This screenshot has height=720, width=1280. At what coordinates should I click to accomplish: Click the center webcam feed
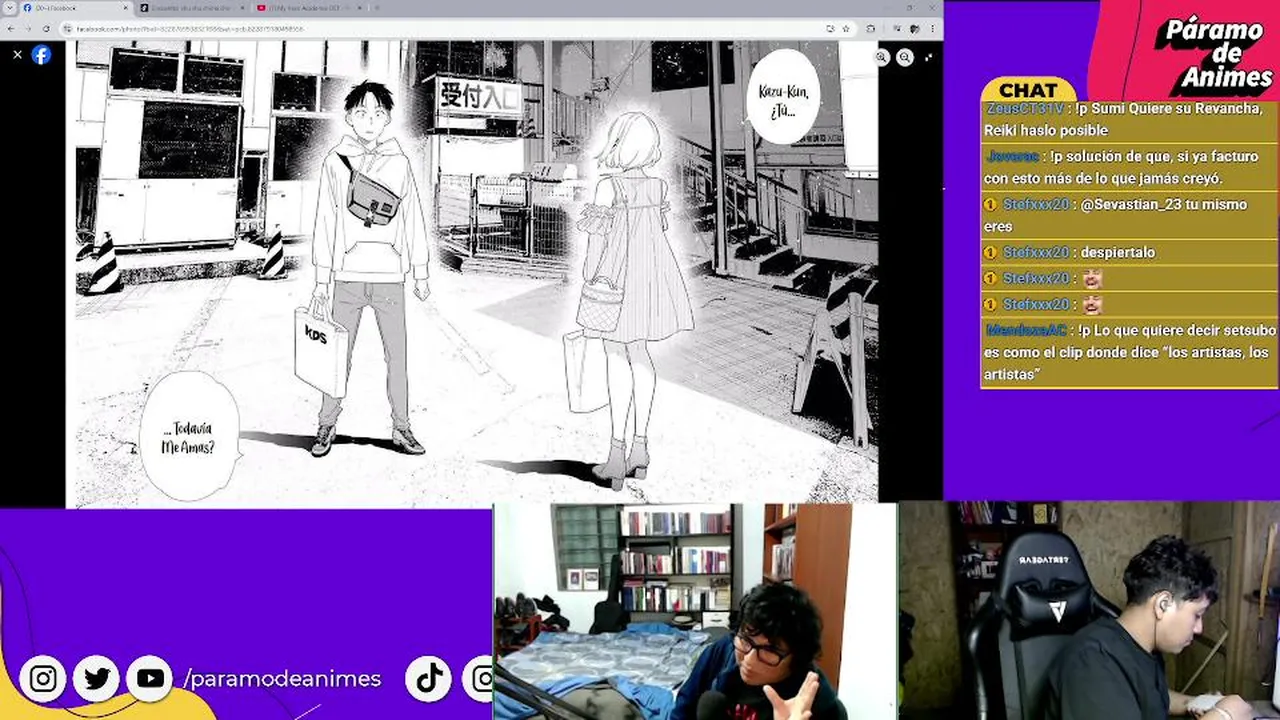tap(695, 611)
